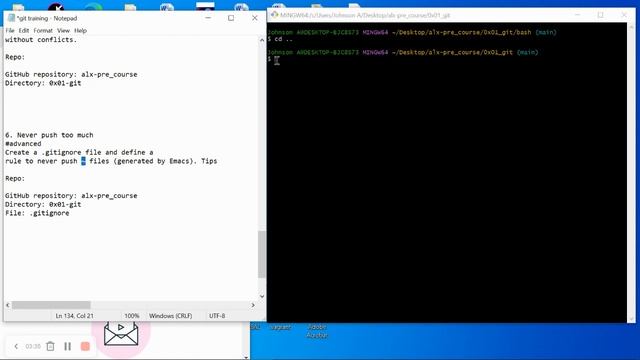Open the Help menu in Notepad
Image resolution: width=640 pixels, height=360 pixels.
coord(80,31)
